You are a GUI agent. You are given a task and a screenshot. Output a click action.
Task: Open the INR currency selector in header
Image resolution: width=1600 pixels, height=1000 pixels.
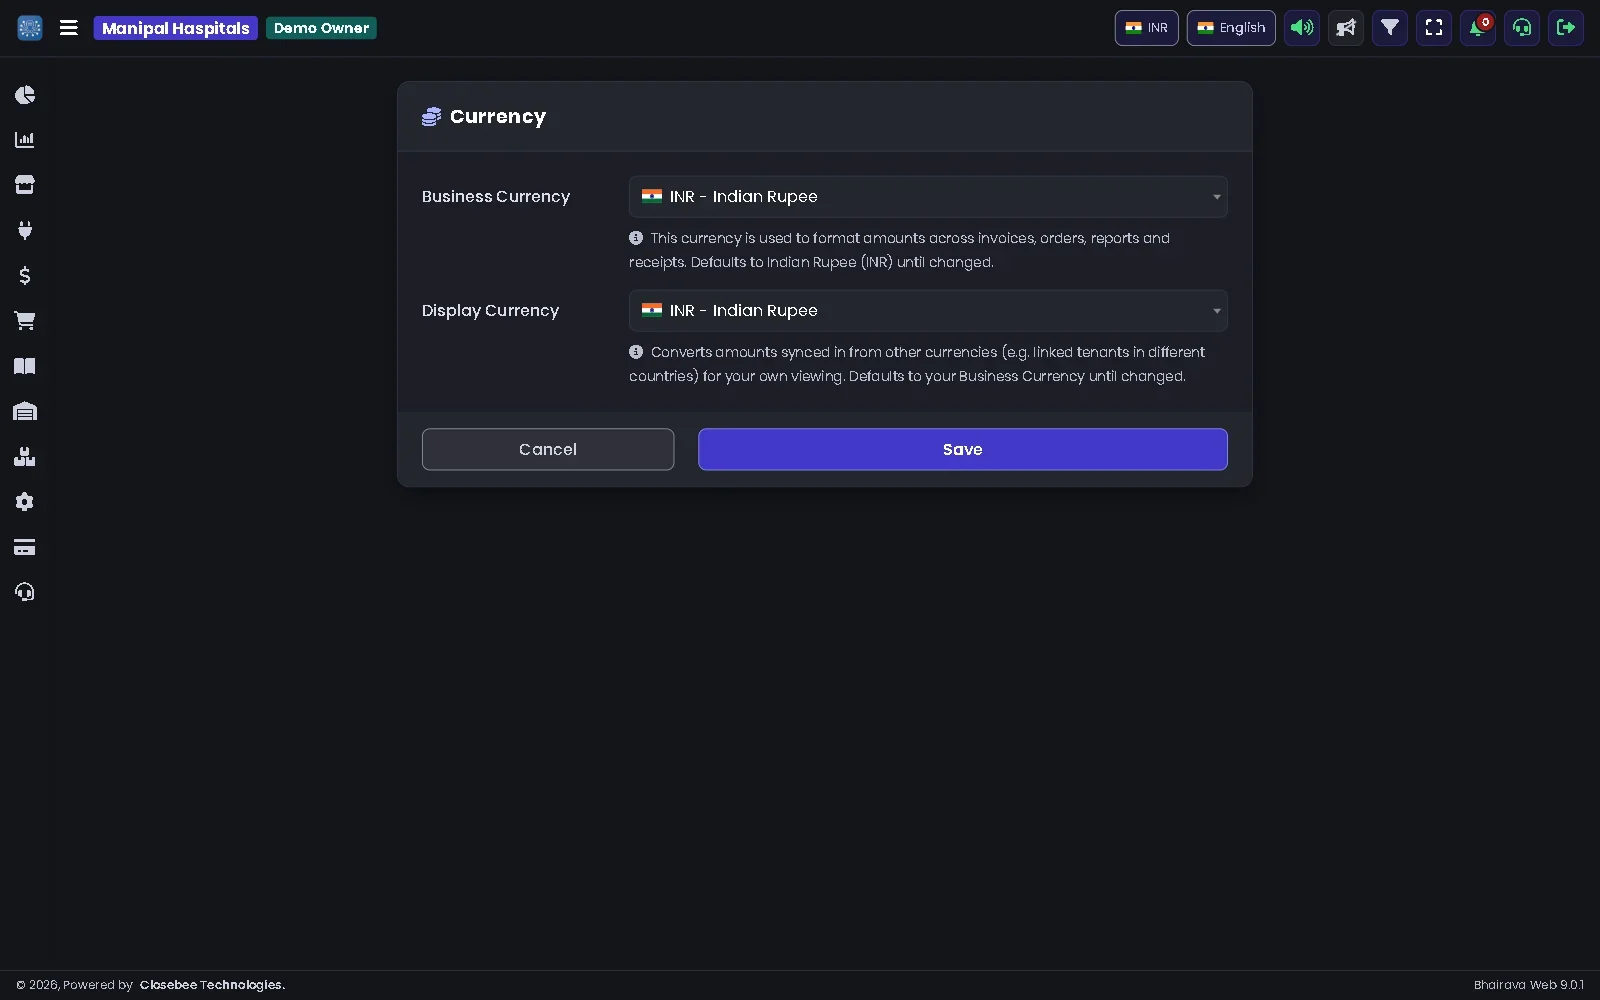(1147, 28)
